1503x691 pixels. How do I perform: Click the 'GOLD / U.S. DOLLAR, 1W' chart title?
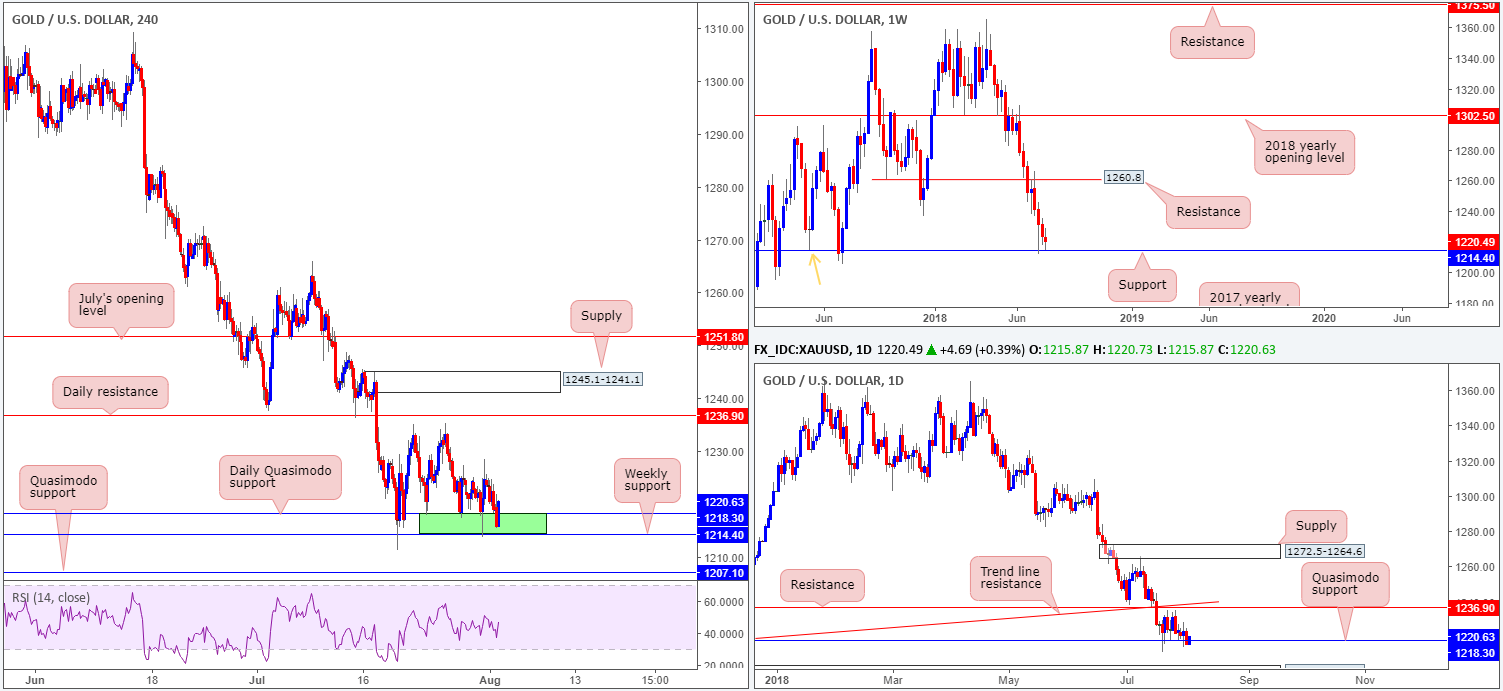click(835, 19)
